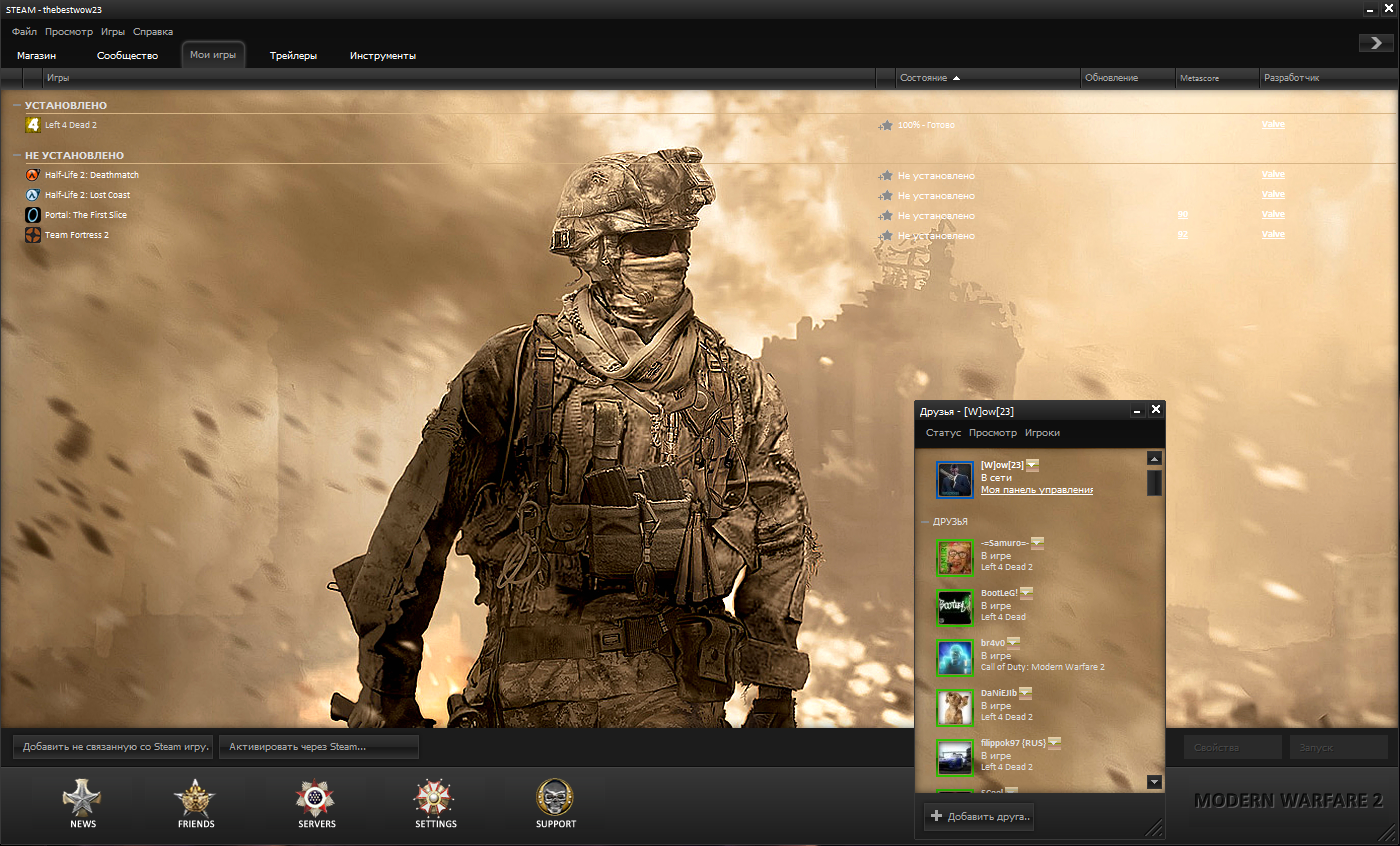1400x846 pixels.
Task: Click br4v0 friend avatar
Action: click(x=954, y=657)
